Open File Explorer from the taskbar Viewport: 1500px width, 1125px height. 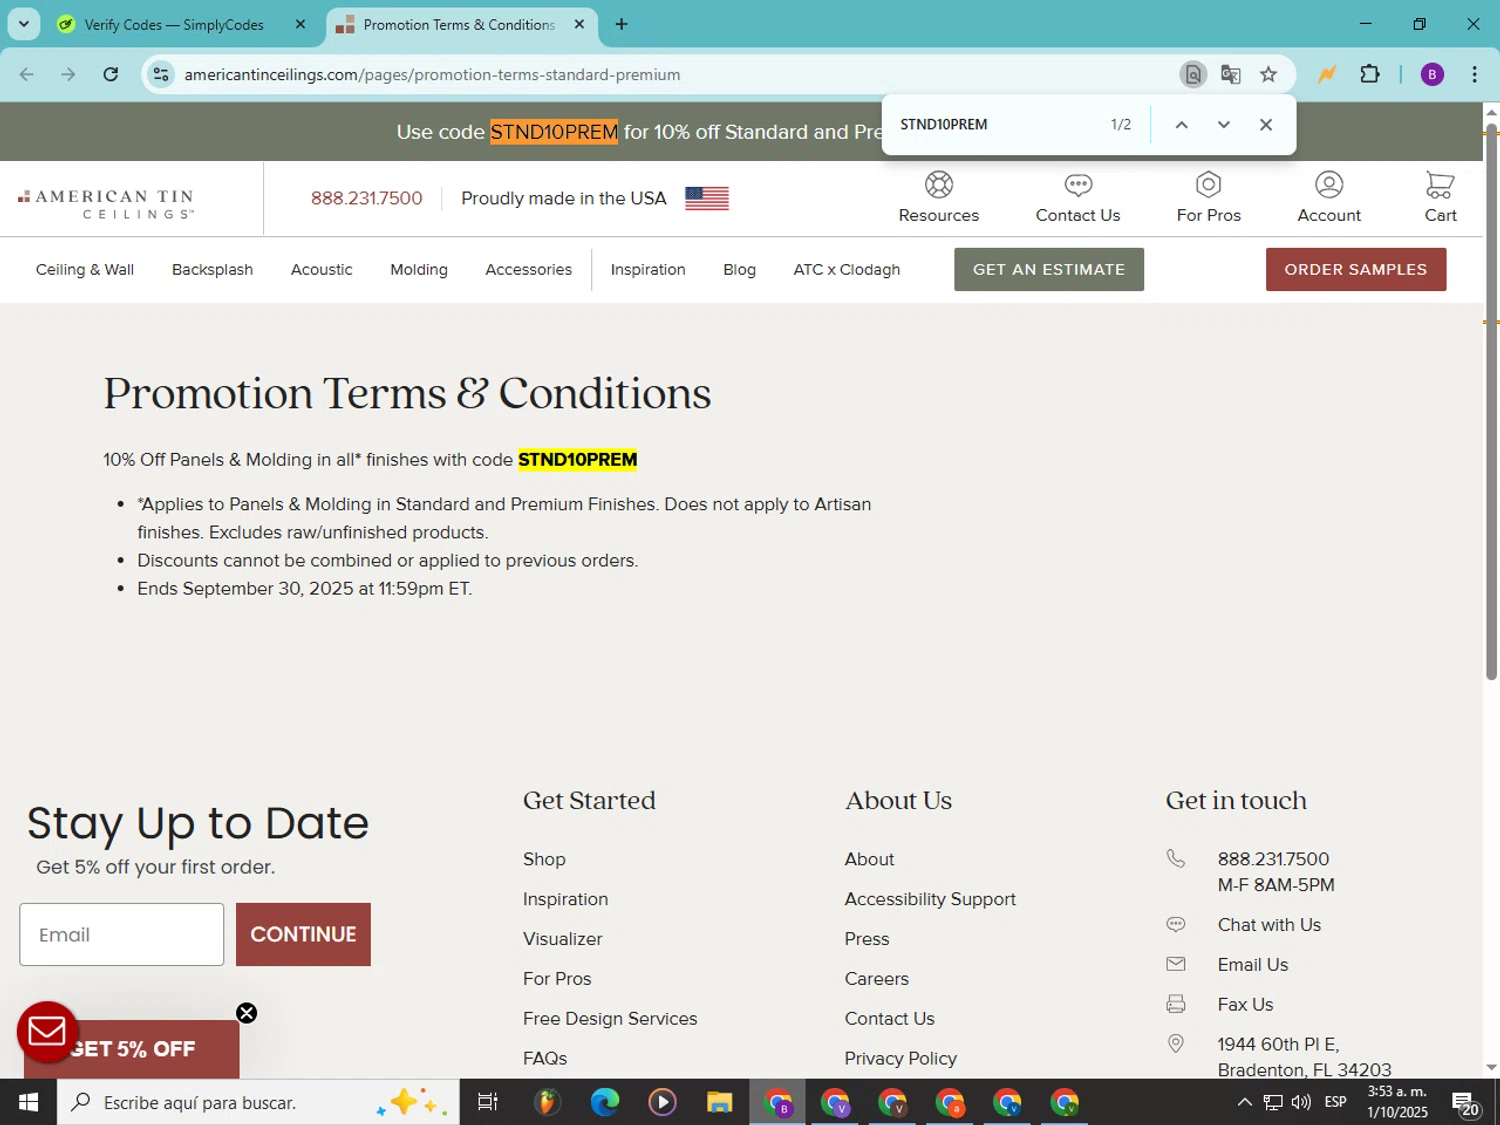(x=719, y=1102)
